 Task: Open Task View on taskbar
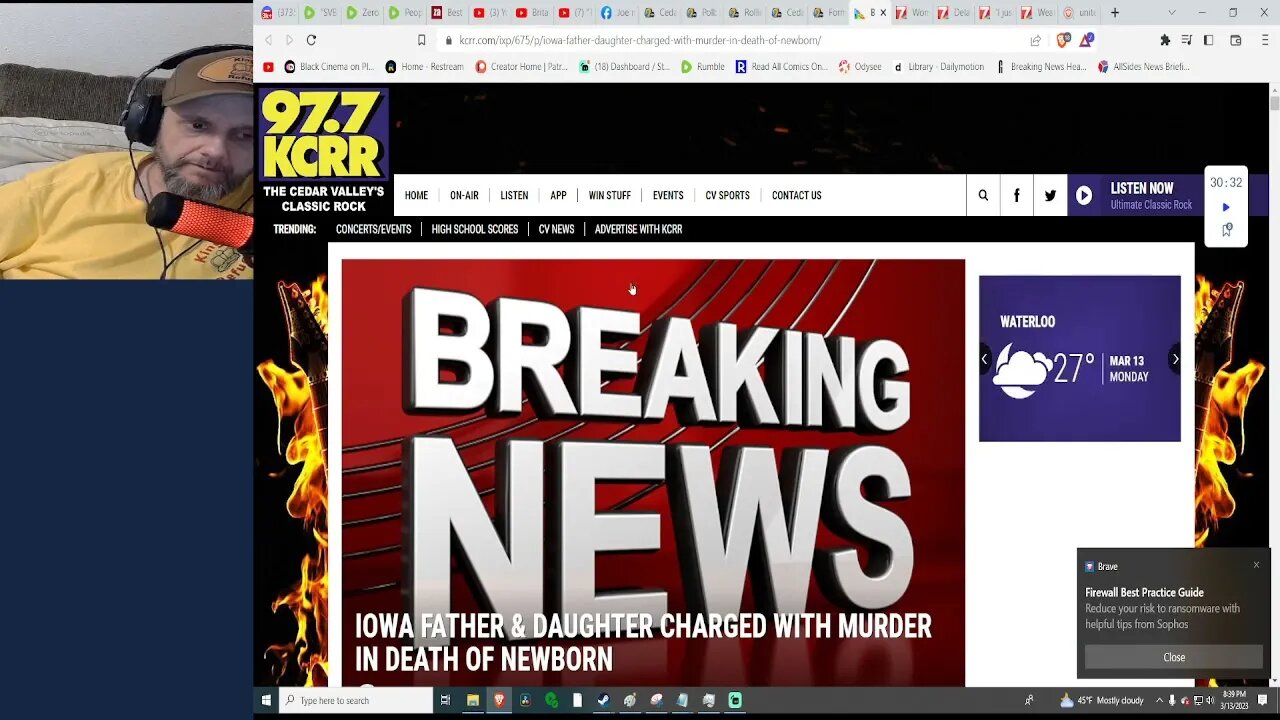coord(445,700)
